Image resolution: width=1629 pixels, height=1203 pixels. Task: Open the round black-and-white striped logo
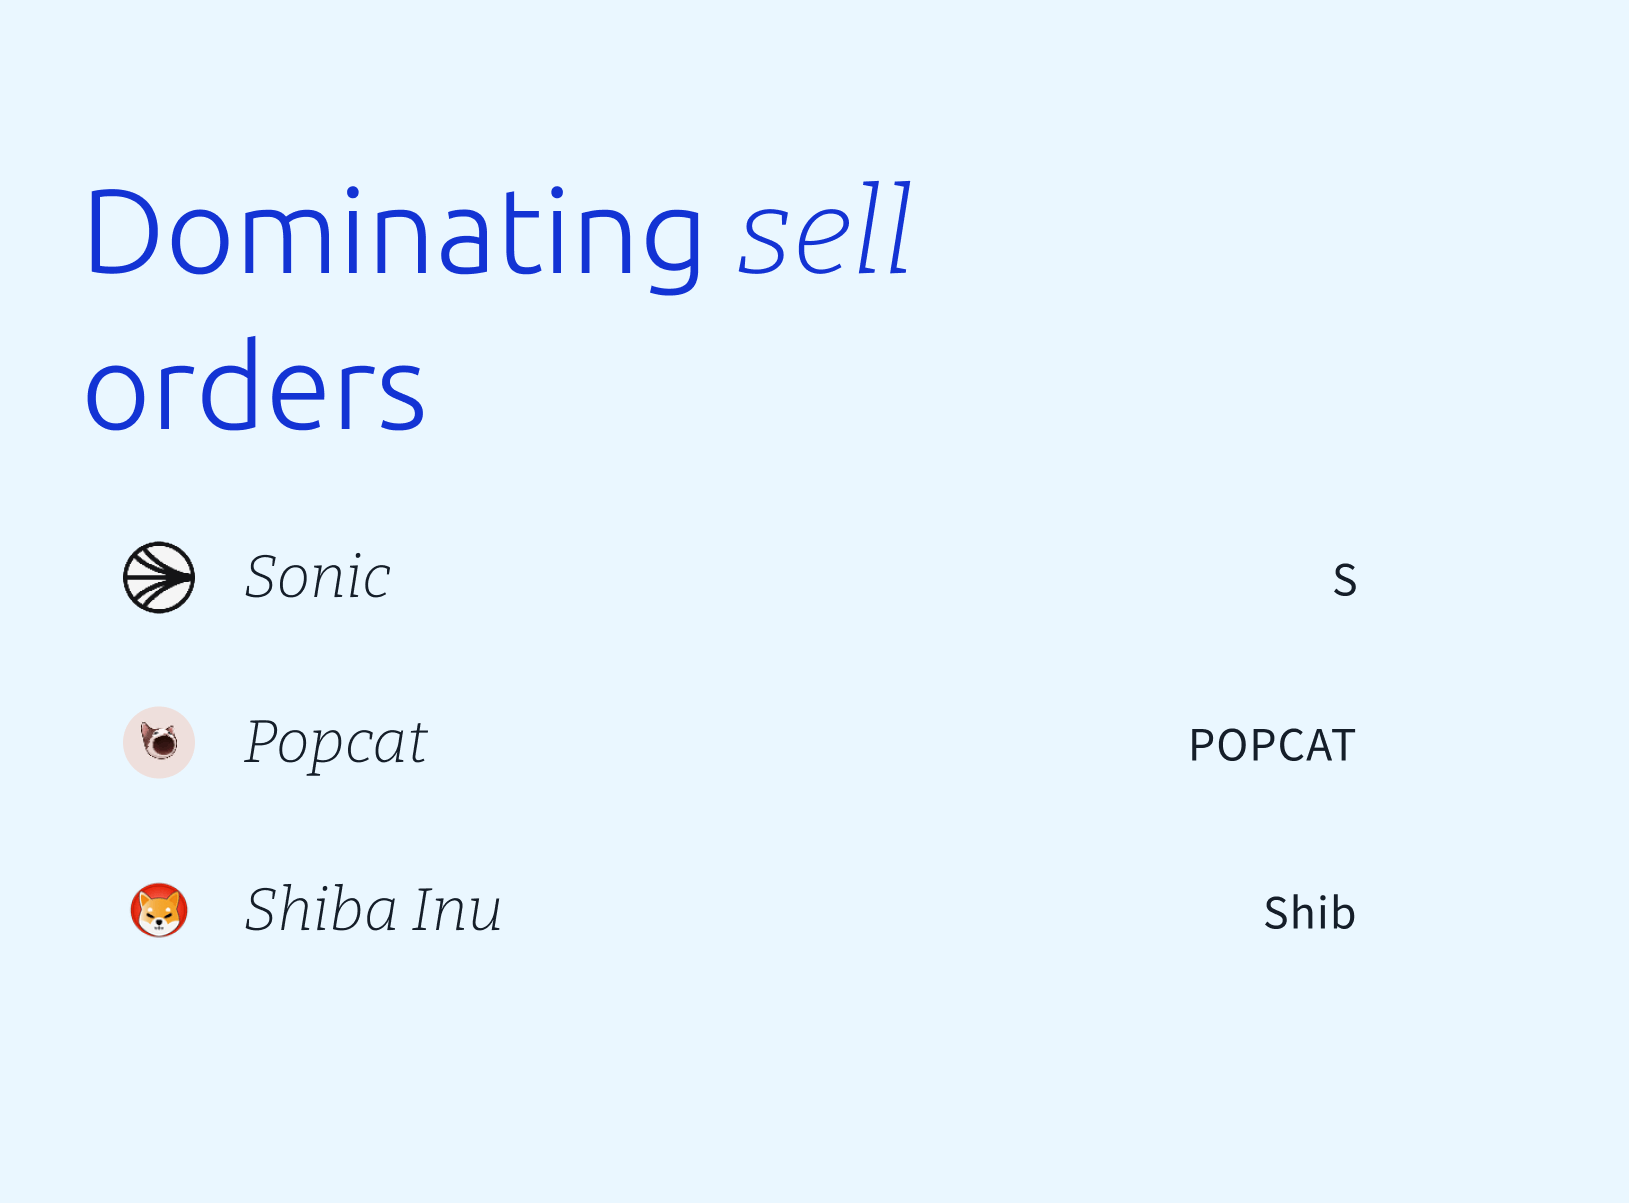pos(159,577)
